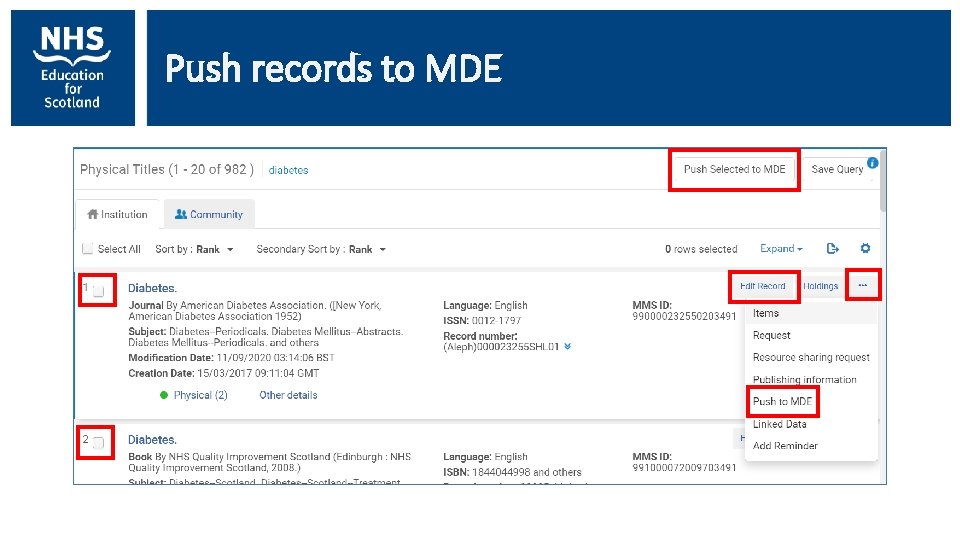Tick the Select All checkbox

click(x=88, y=249)
